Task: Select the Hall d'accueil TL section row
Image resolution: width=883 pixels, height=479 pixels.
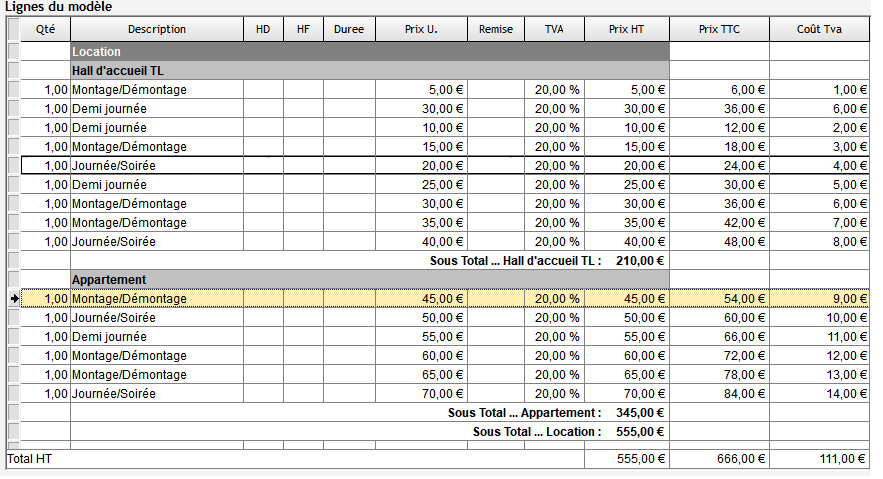Action: (x=368, y=70)
